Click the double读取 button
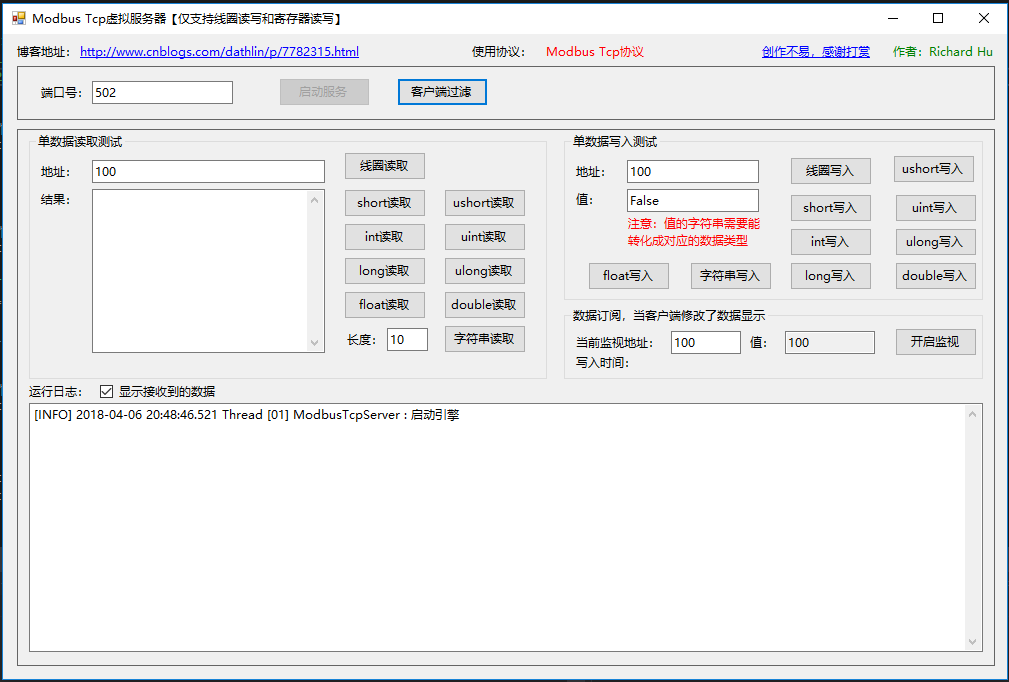Viewport: 1009px width, 682px height. 485,305
